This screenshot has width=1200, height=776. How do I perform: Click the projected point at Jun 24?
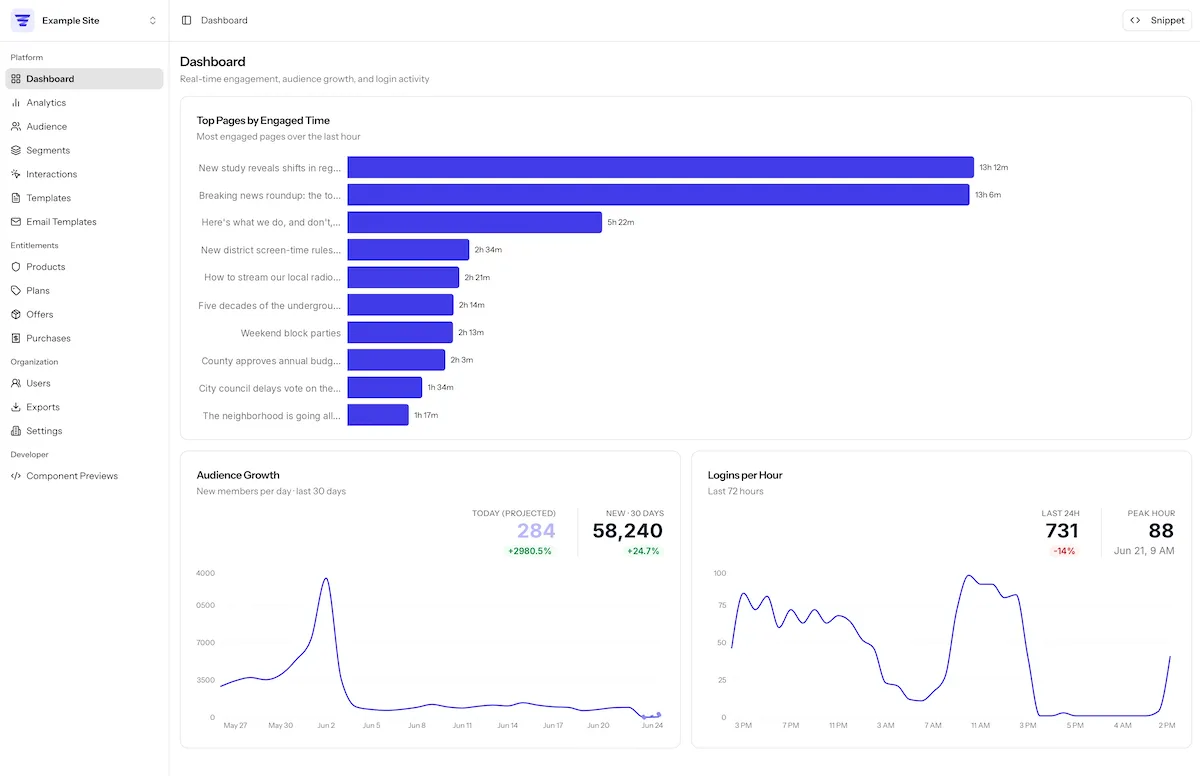coord(658,714)
